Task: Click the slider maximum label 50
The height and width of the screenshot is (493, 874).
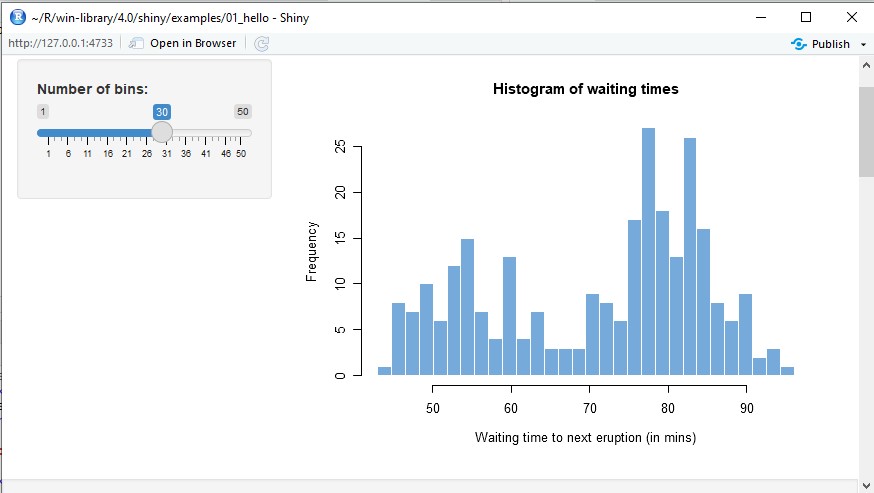Action: click(x=242, y=111)
